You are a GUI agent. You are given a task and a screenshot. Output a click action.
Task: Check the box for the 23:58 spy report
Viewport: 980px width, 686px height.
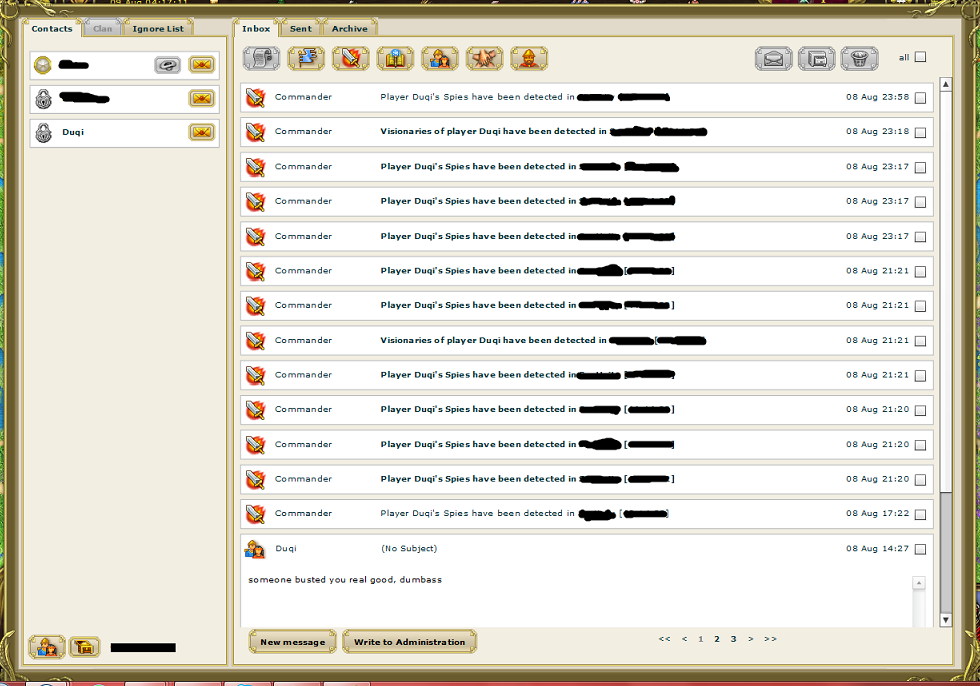920,98
